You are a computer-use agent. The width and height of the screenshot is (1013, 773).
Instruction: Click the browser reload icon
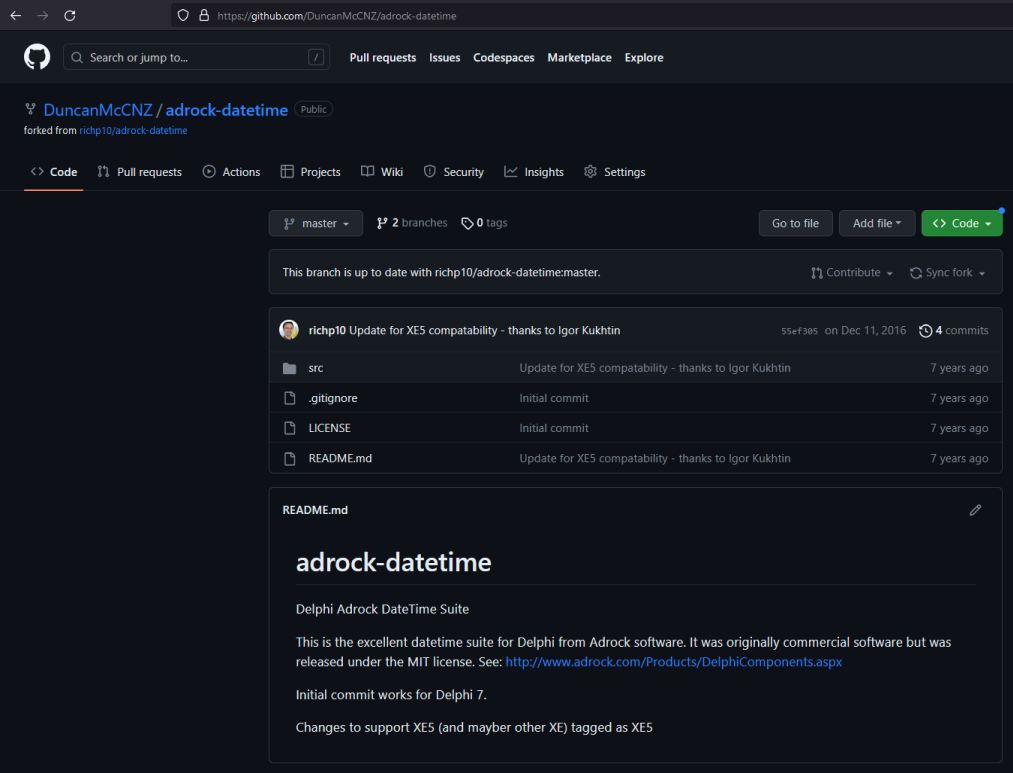[69, 15]
